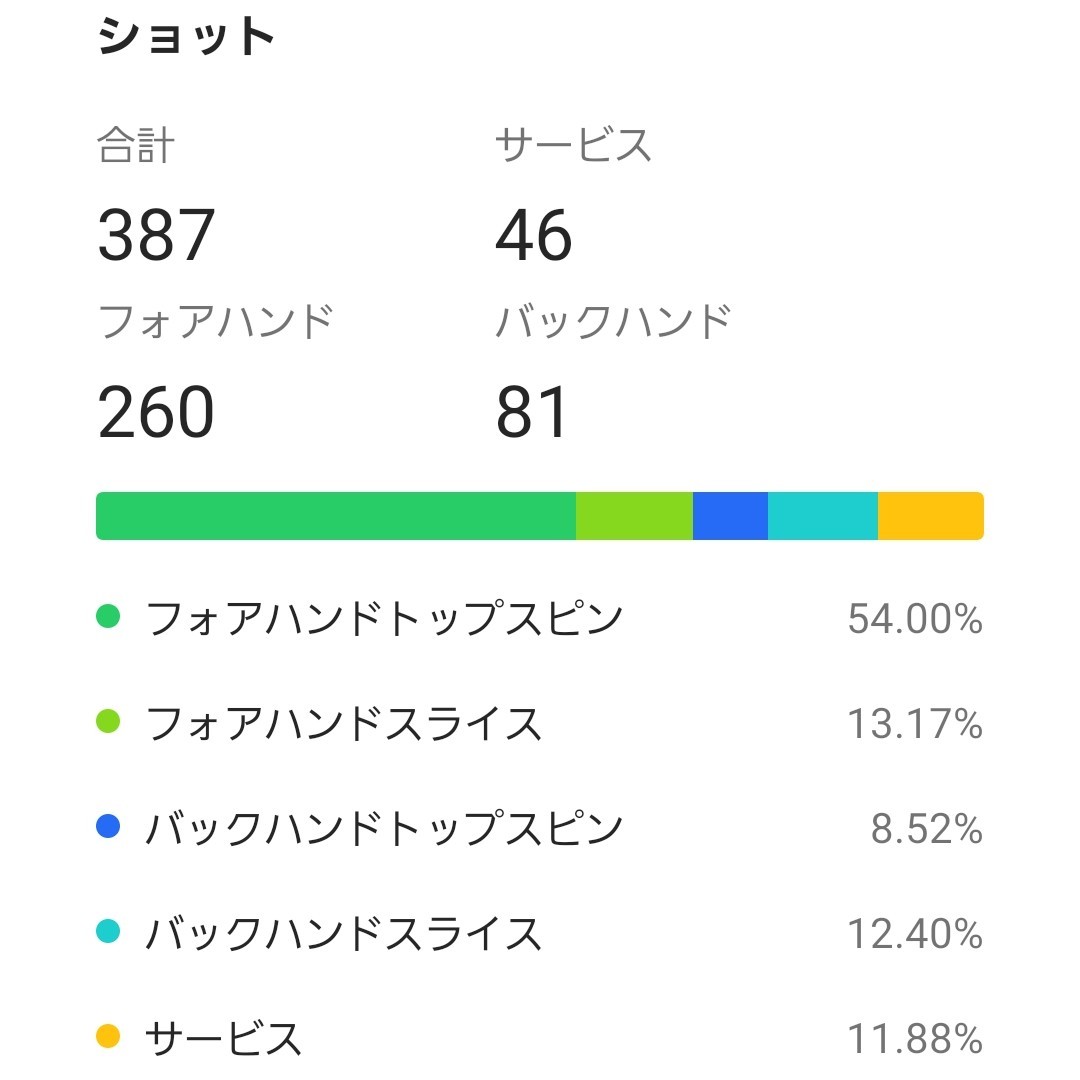Tap the バックハンドスライス legend label

pyautogui.click(x=344, y=934)
